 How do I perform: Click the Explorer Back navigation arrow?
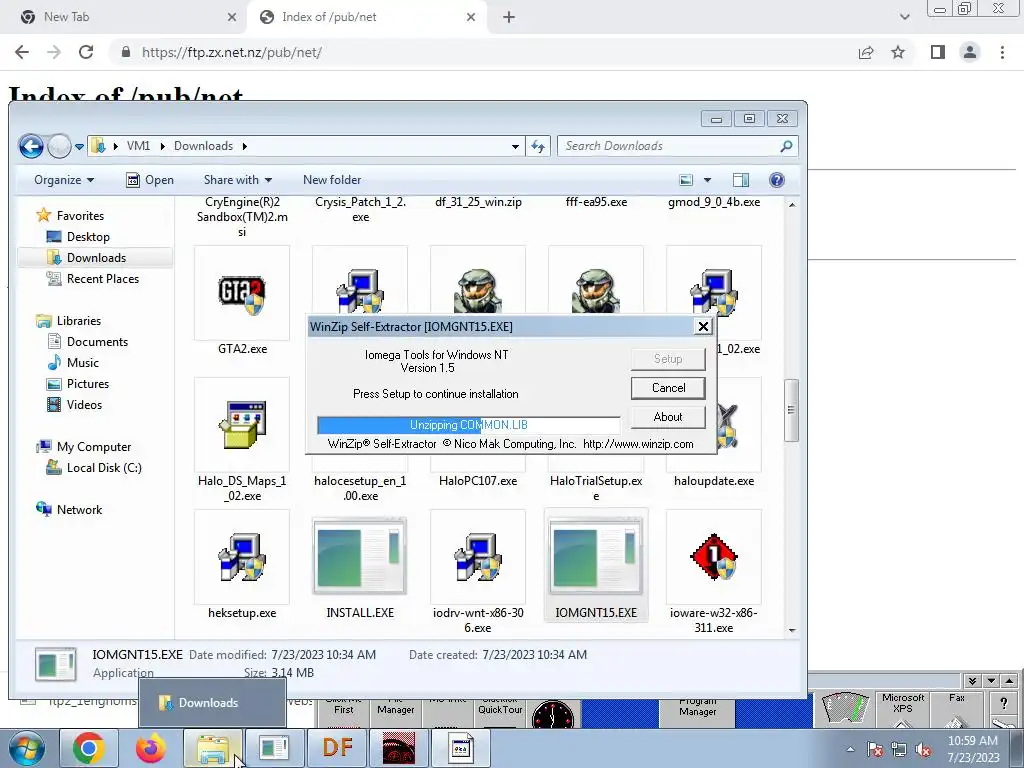31,146
